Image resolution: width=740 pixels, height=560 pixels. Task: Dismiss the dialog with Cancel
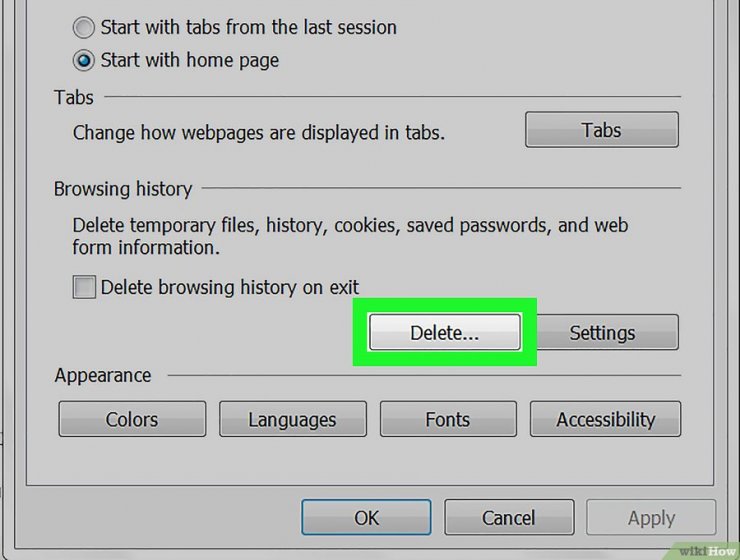[x=509, y=518]
